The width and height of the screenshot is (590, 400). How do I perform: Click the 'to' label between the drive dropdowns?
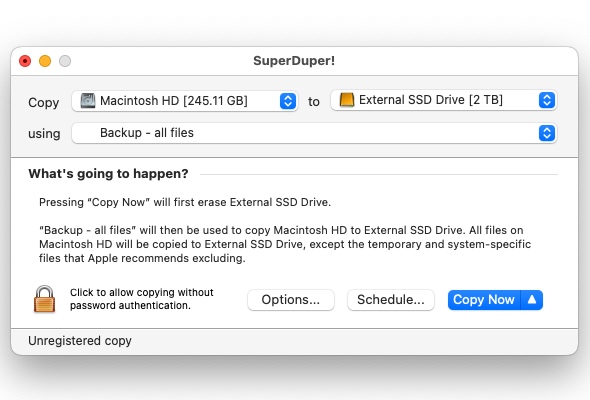tap(314, 102)
